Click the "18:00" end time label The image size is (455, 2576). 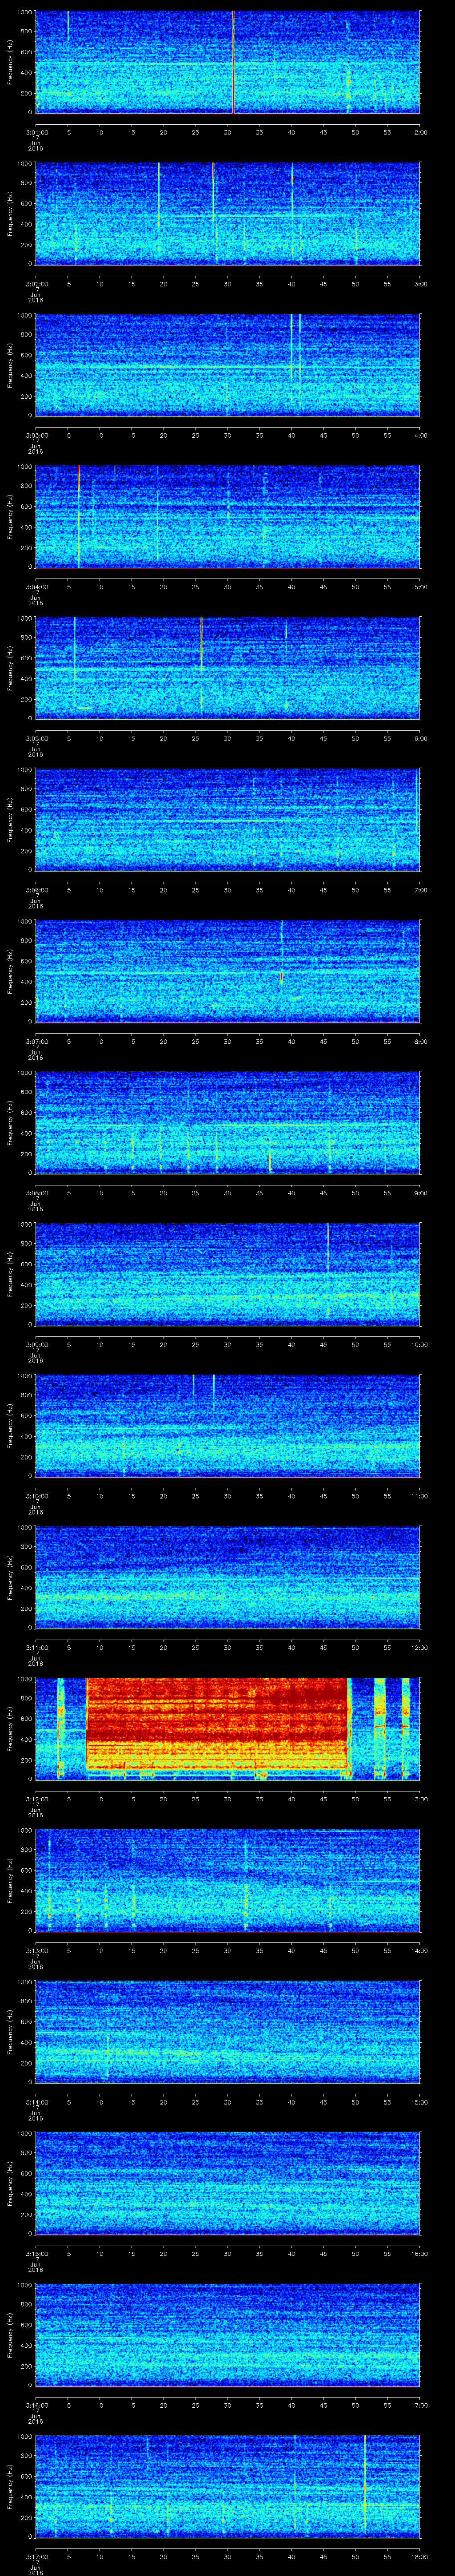pos(419,2556)
